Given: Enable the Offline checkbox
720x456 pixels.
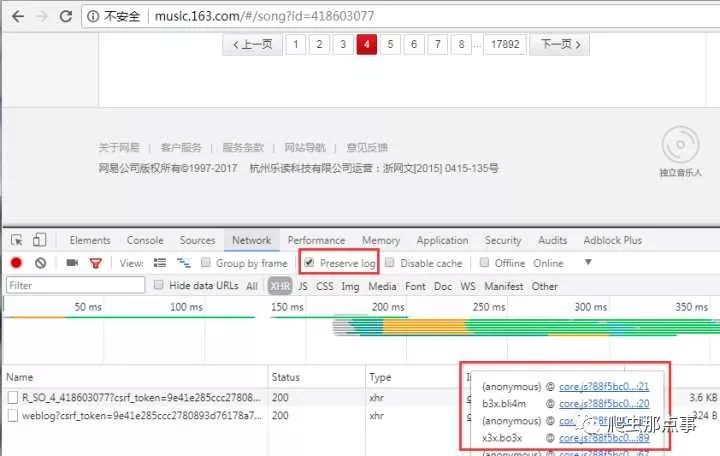Looking at the screenshot, I should coord(484,262).
